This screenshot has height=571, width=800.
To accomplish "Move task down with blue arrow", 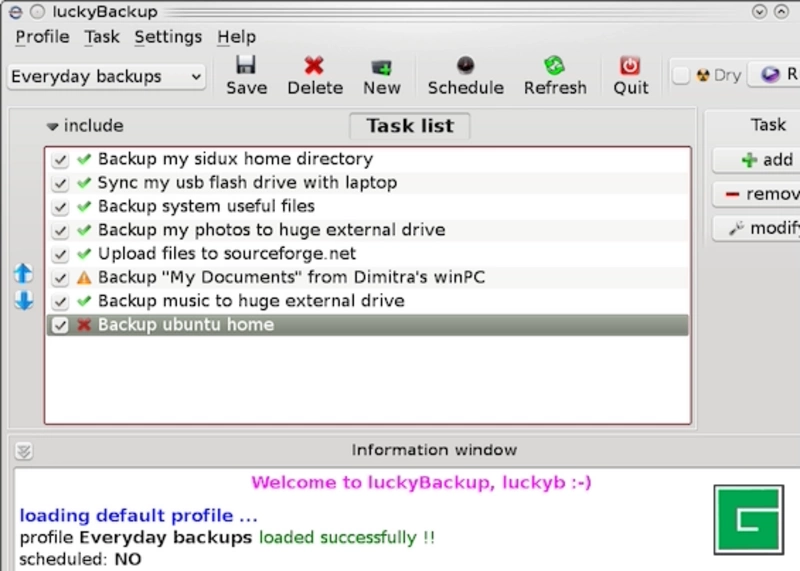I will (x=24, y=300).
